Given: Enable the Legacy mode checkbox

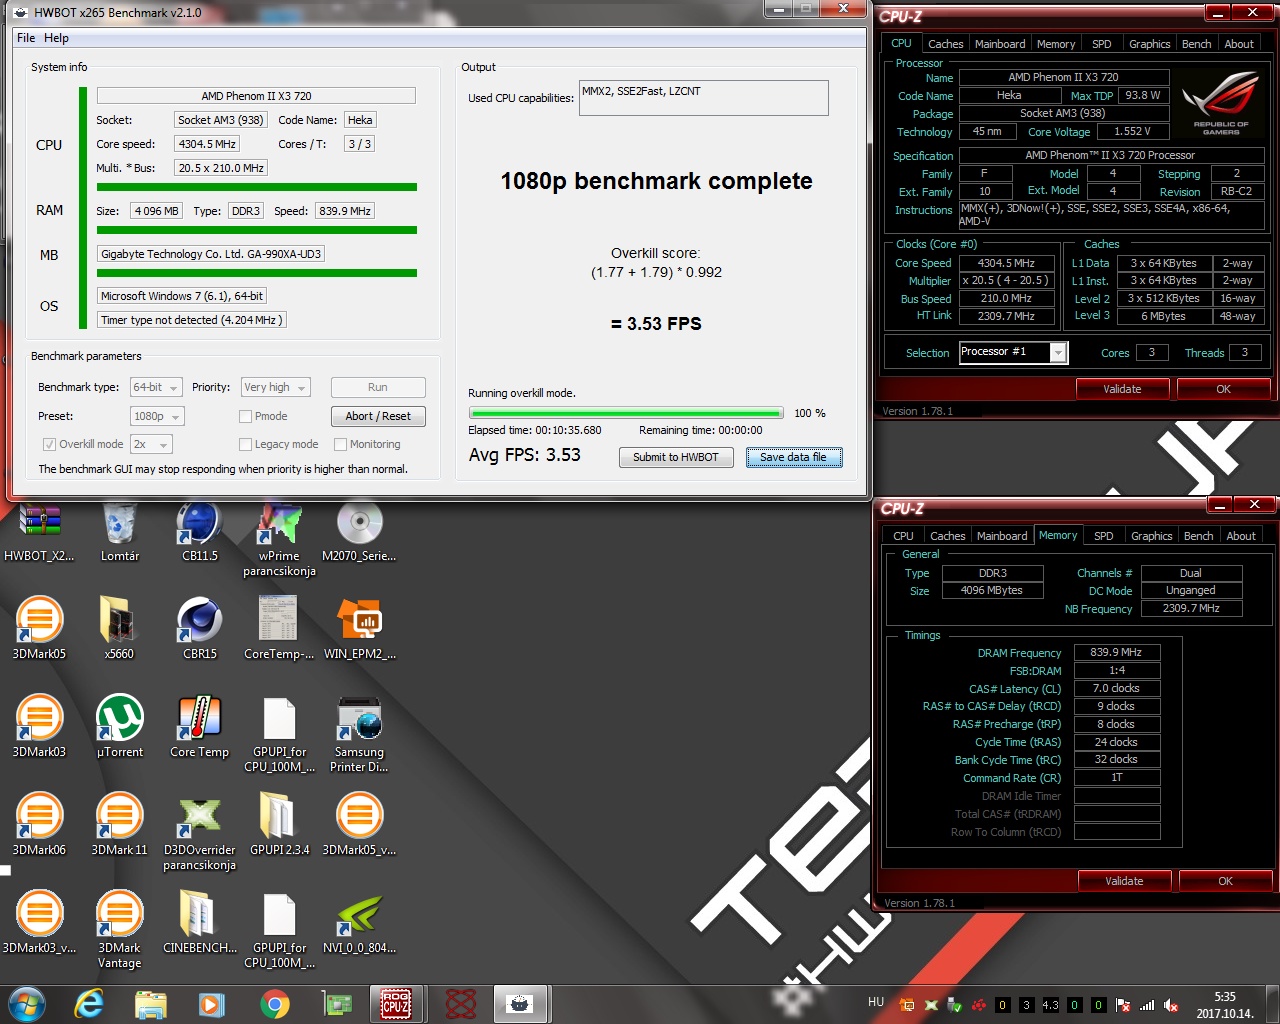Looking at the screenshot, I should (x=245, y=444).
